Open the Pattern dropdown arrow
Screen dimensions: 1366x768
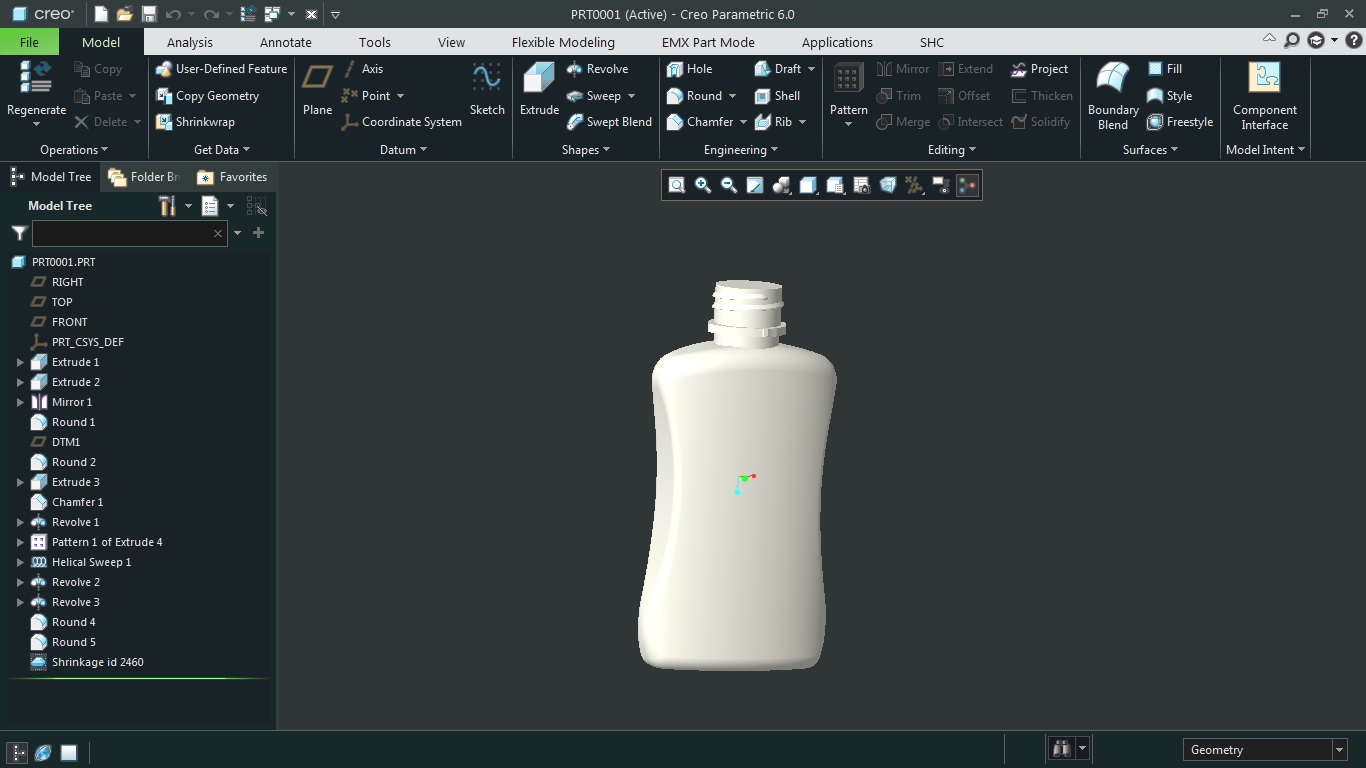(x=848, y=124)
